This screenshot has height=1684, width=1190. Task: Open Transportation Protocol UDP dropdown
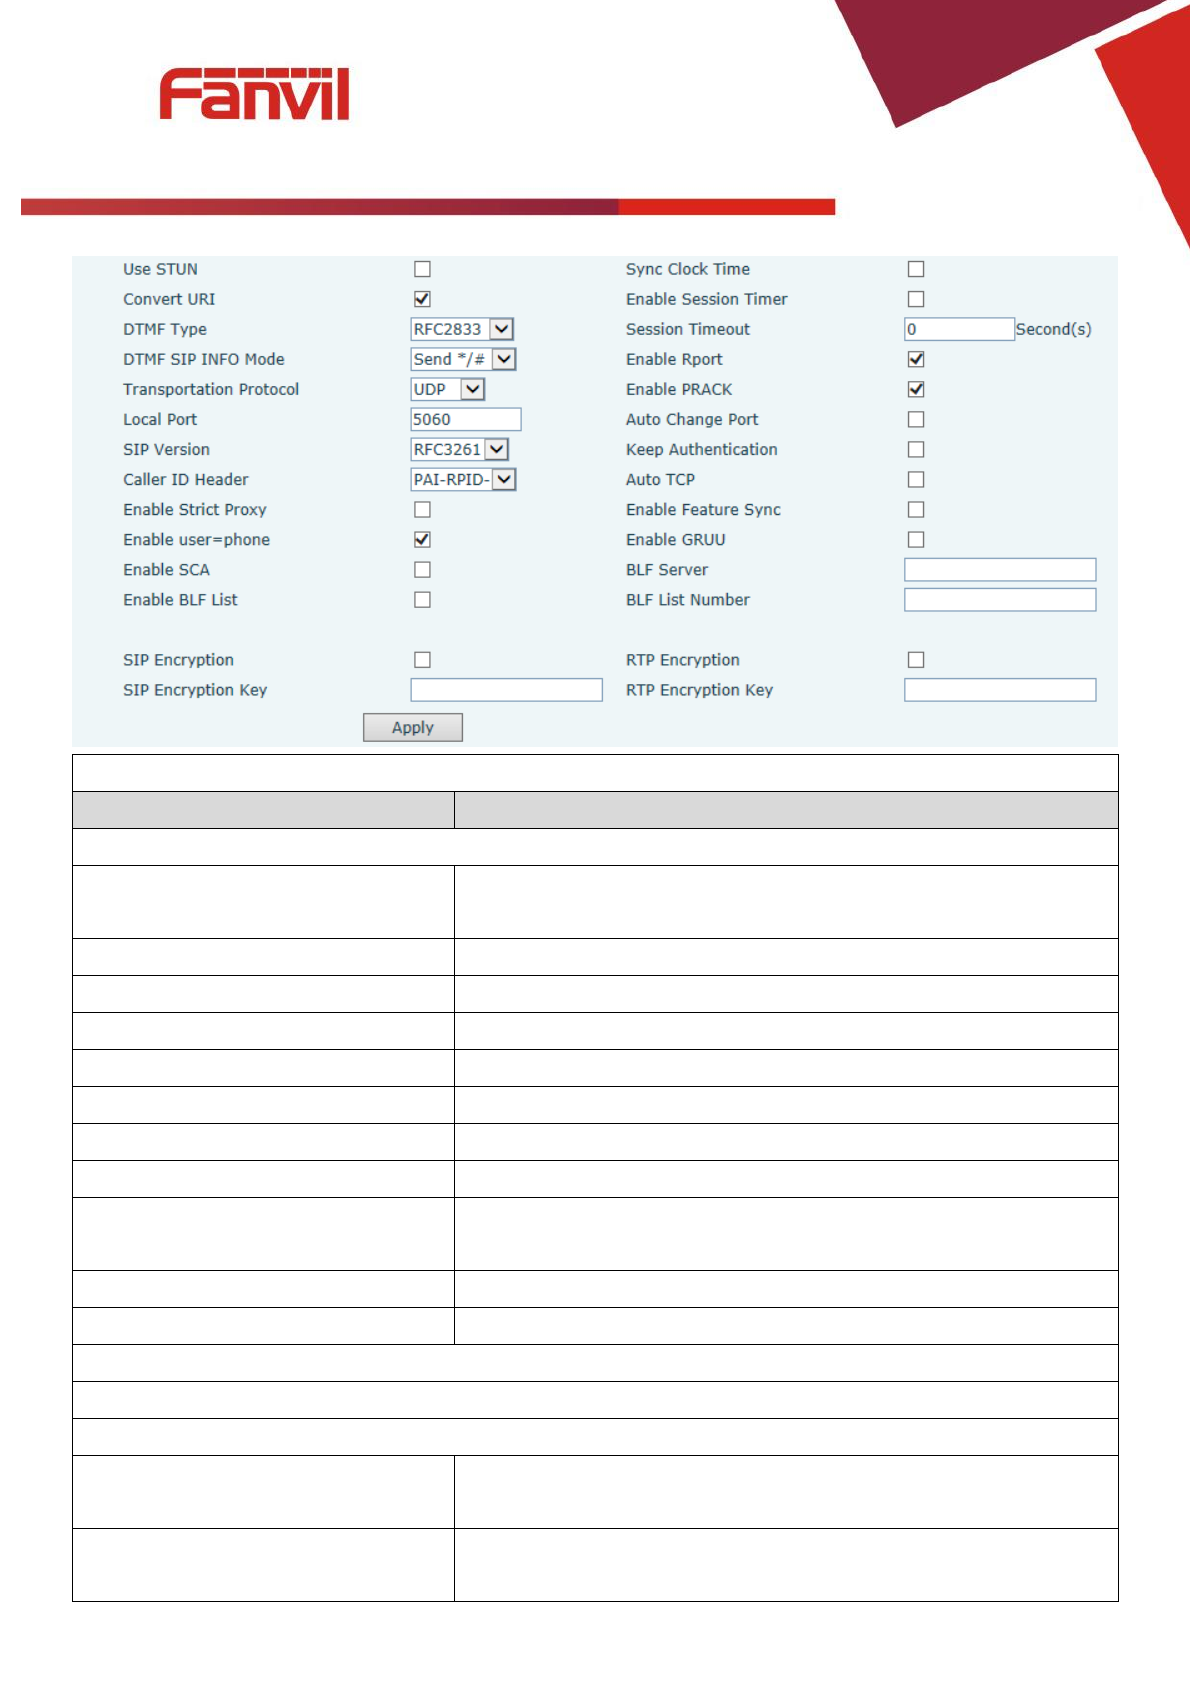[x=448, y=389]
